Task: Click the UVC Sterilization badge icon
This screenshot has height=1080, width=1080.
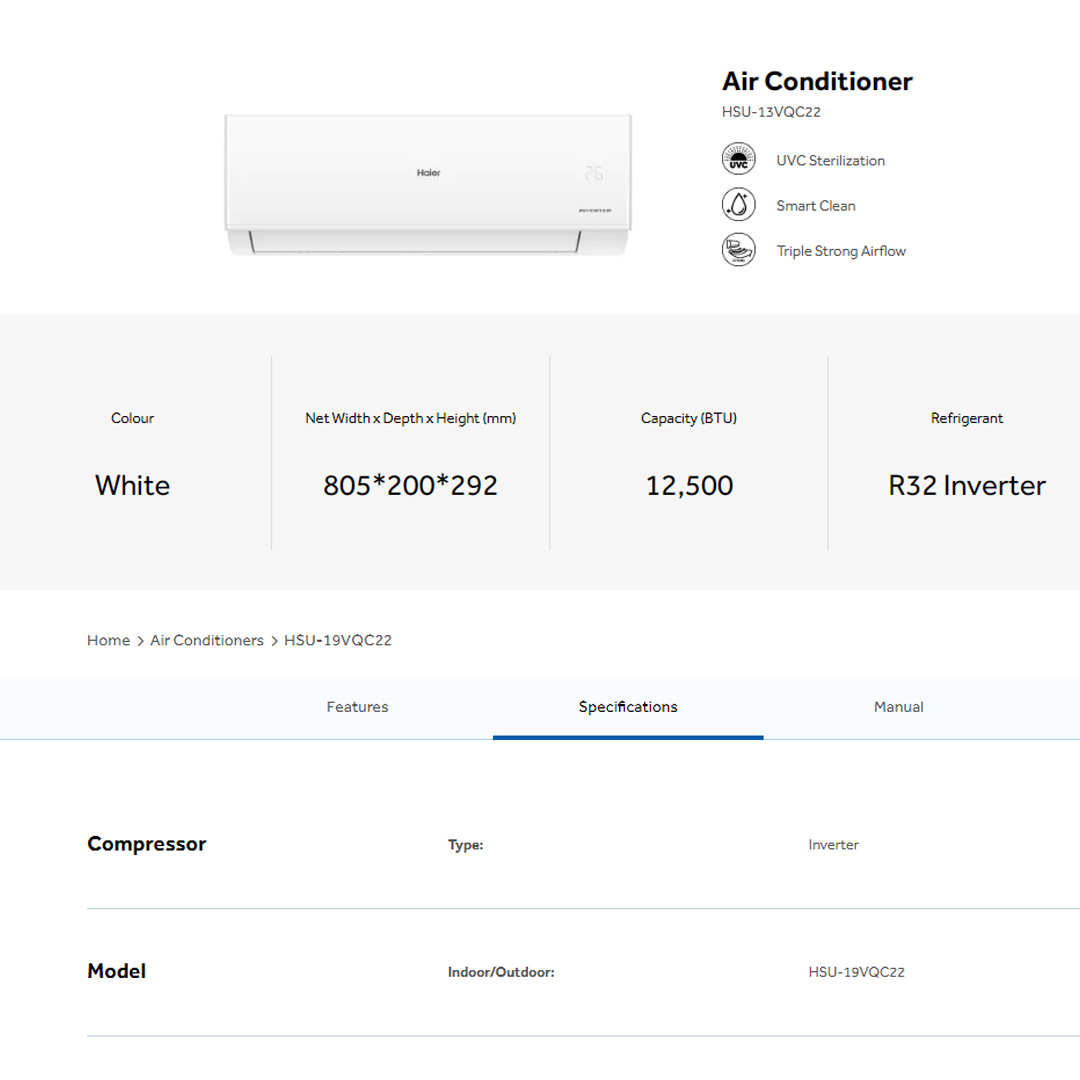Action: coord(739,158)
